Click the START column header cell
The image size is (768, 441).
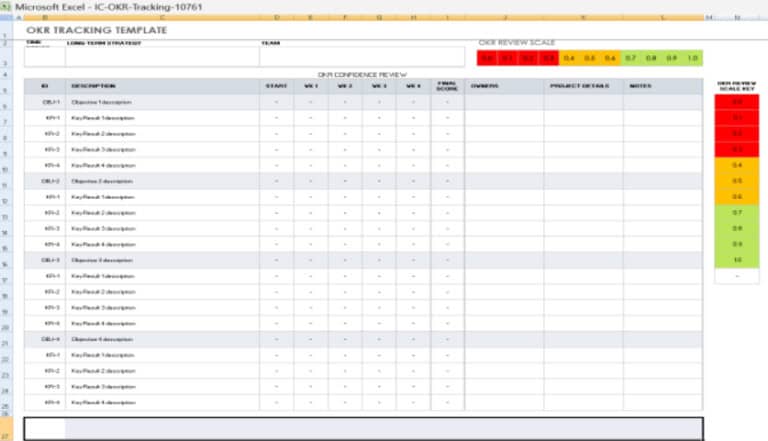click(277, 86)
